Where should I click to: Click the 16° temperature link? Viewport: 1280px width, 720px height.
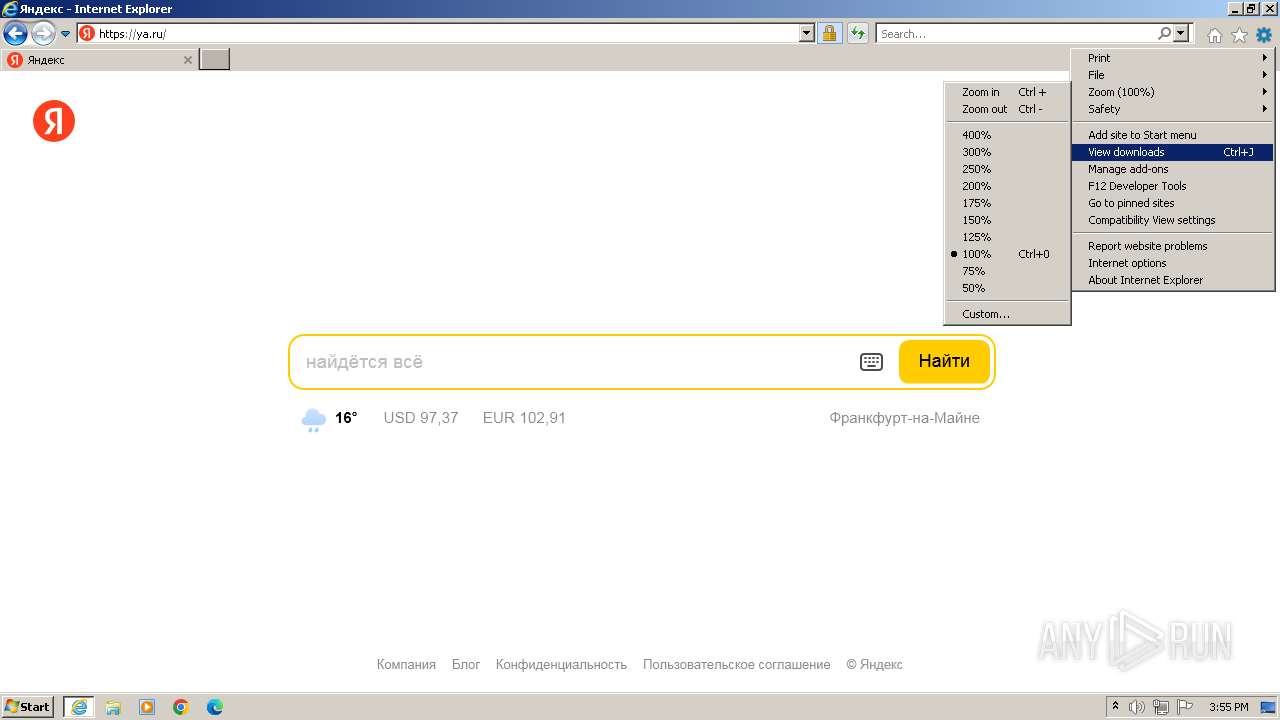click(x=346, y=418)
